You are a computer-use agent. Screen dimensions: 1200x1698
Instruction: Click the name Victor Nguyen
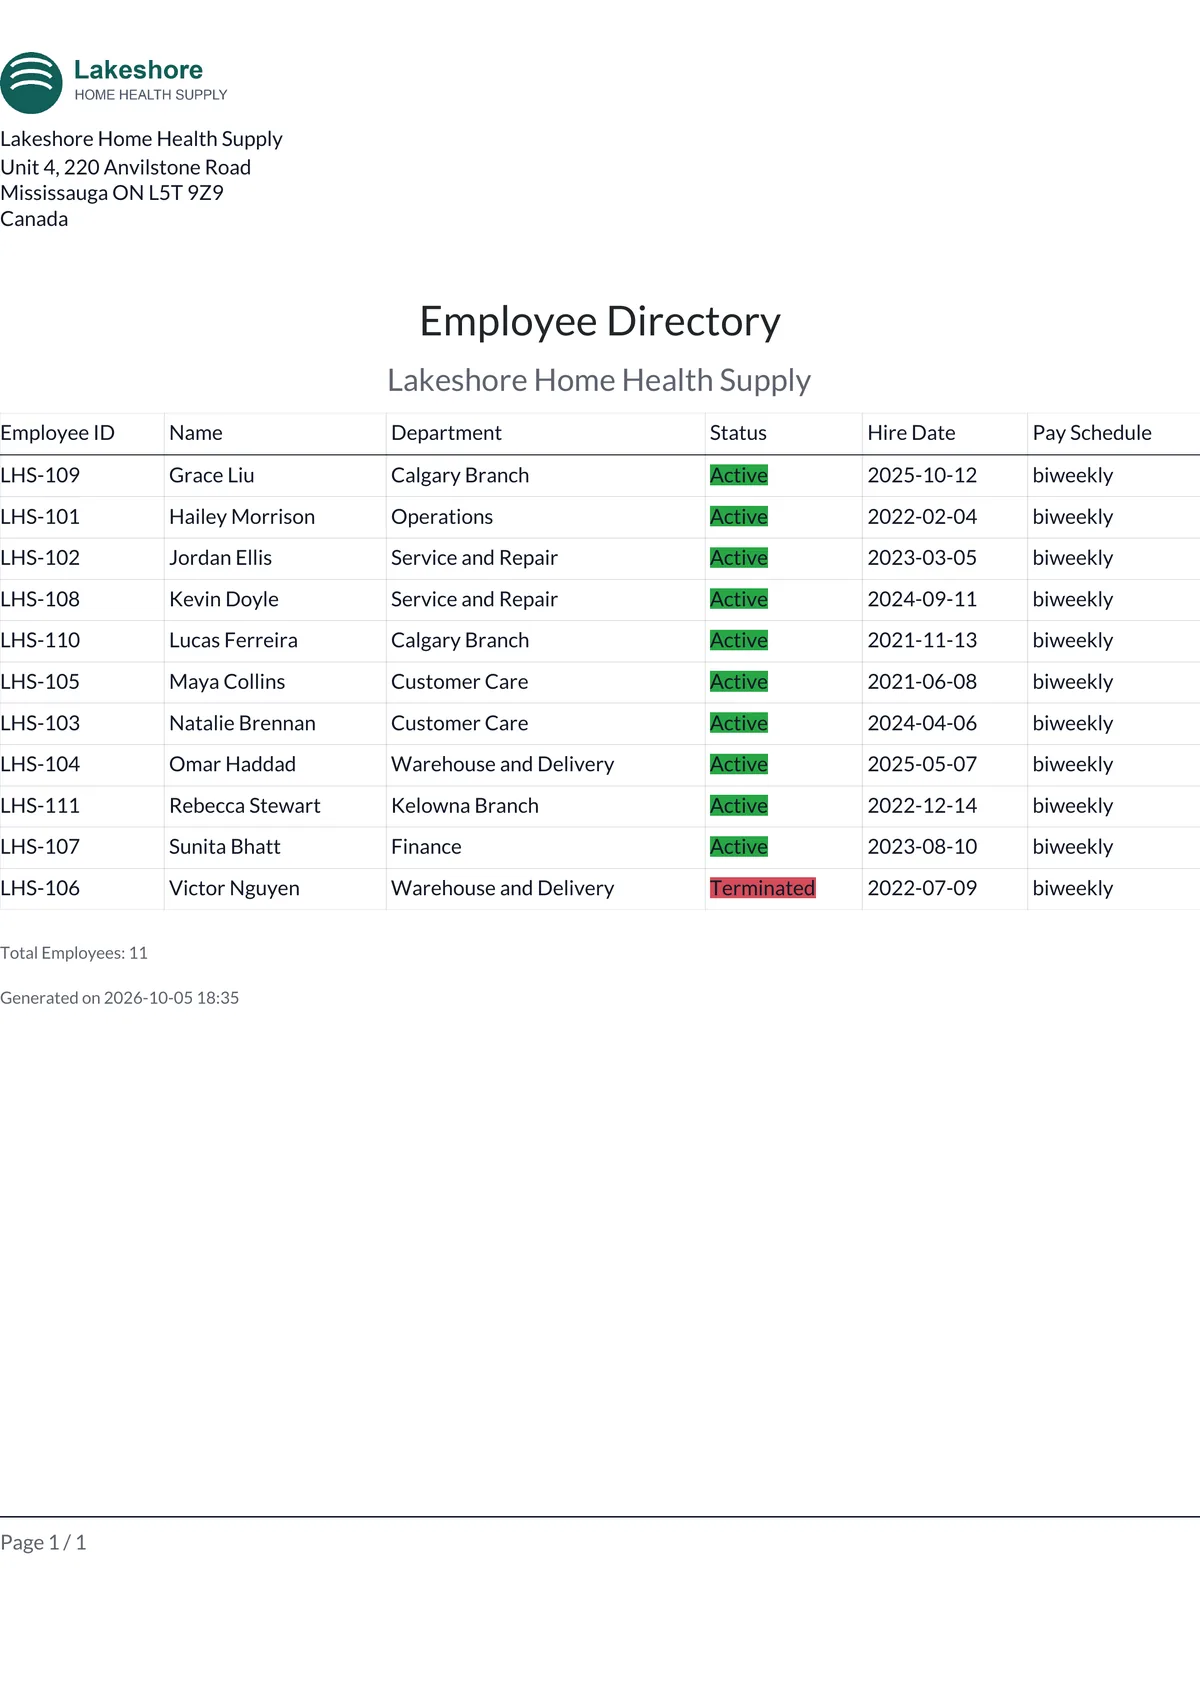[234, 888]
